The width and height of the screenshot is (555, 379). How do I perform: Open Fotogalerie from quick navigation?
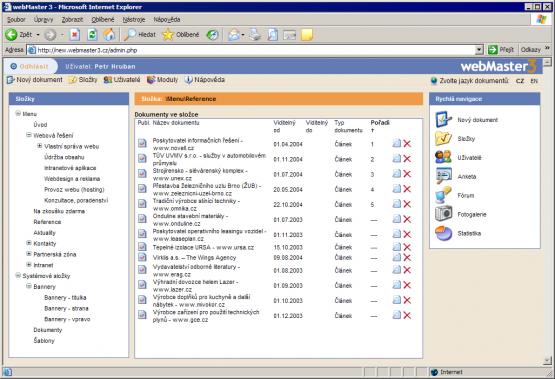click(x=471, y=214)
